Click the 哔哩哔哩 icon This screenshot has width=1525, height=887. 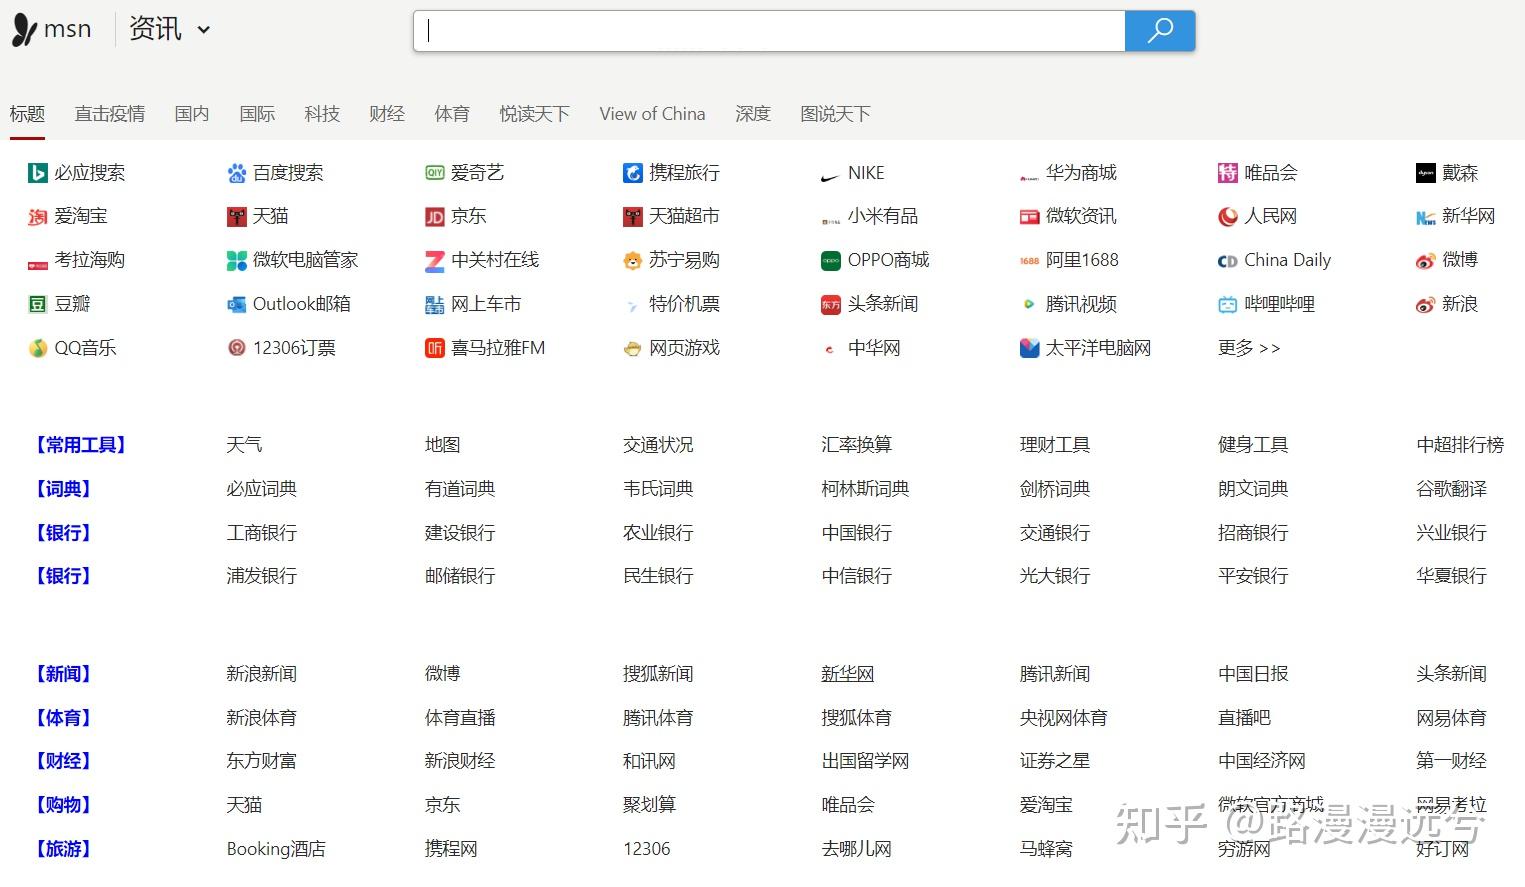[x=1227, y=304]
